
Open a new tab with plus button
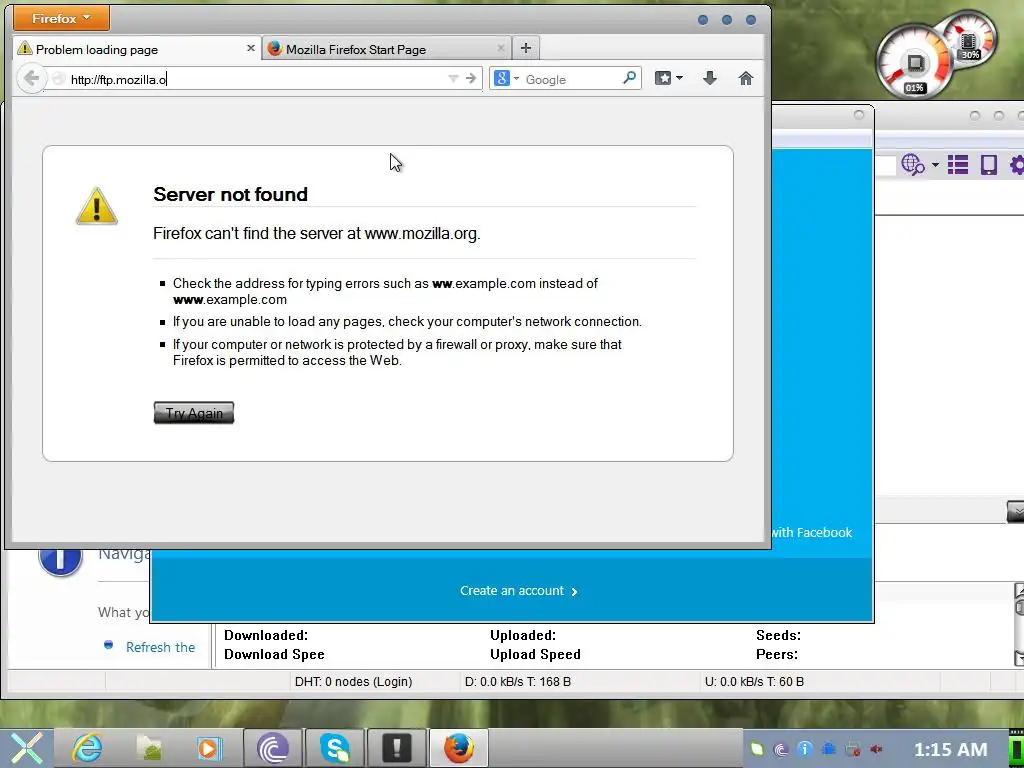tap(526, 48)
